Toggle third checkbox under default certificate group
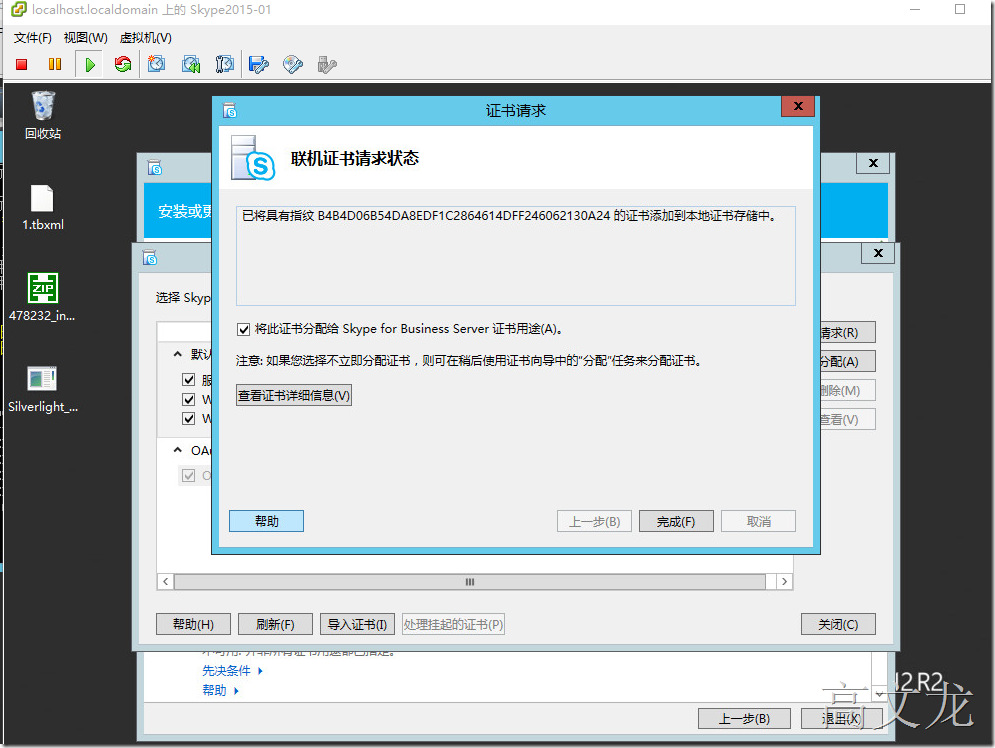The width and height of the screenshot is (995, 748). 188,418
